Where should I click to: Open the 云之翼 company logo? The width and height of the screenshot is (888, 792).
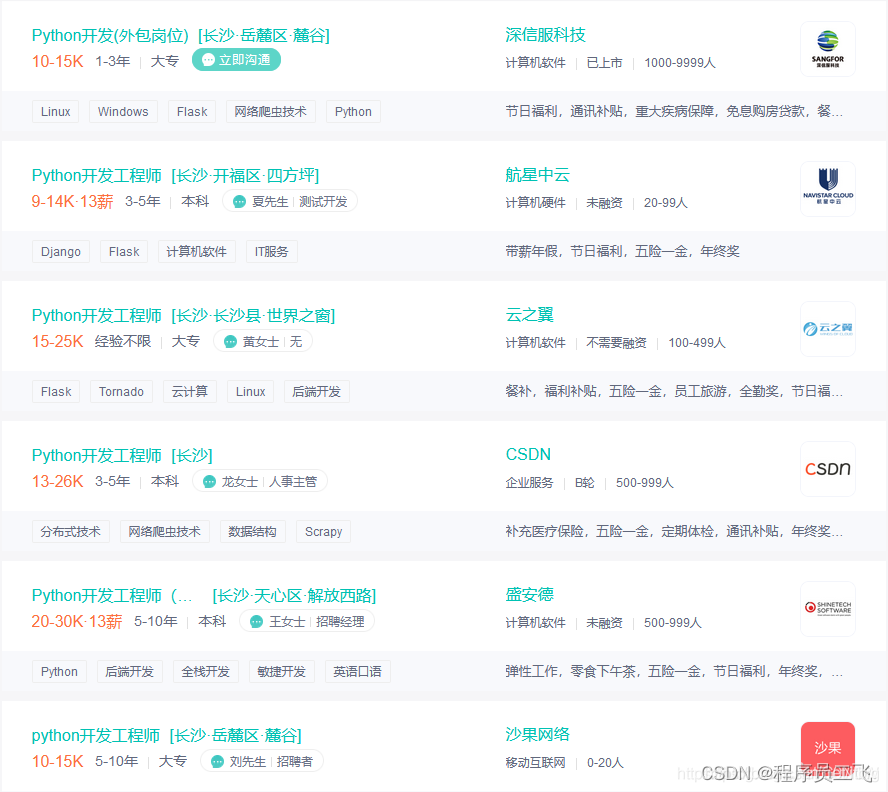(x=827, y=329)
